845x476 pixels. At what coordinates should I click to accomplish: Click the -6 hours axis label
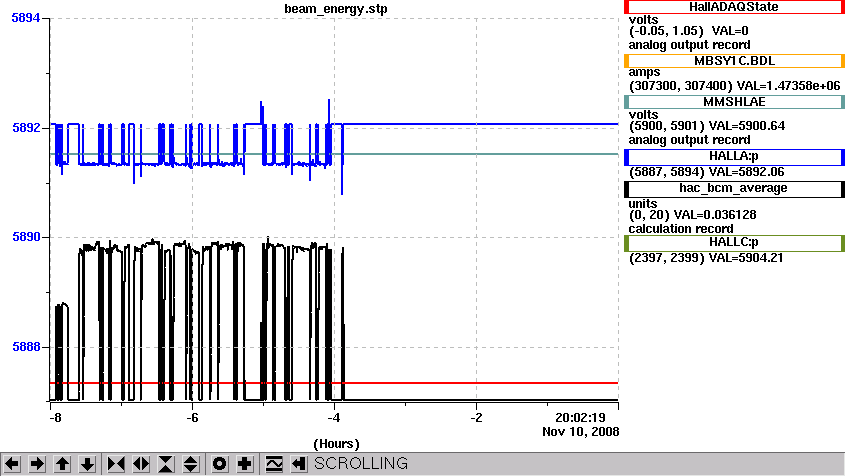coord(192,418)
